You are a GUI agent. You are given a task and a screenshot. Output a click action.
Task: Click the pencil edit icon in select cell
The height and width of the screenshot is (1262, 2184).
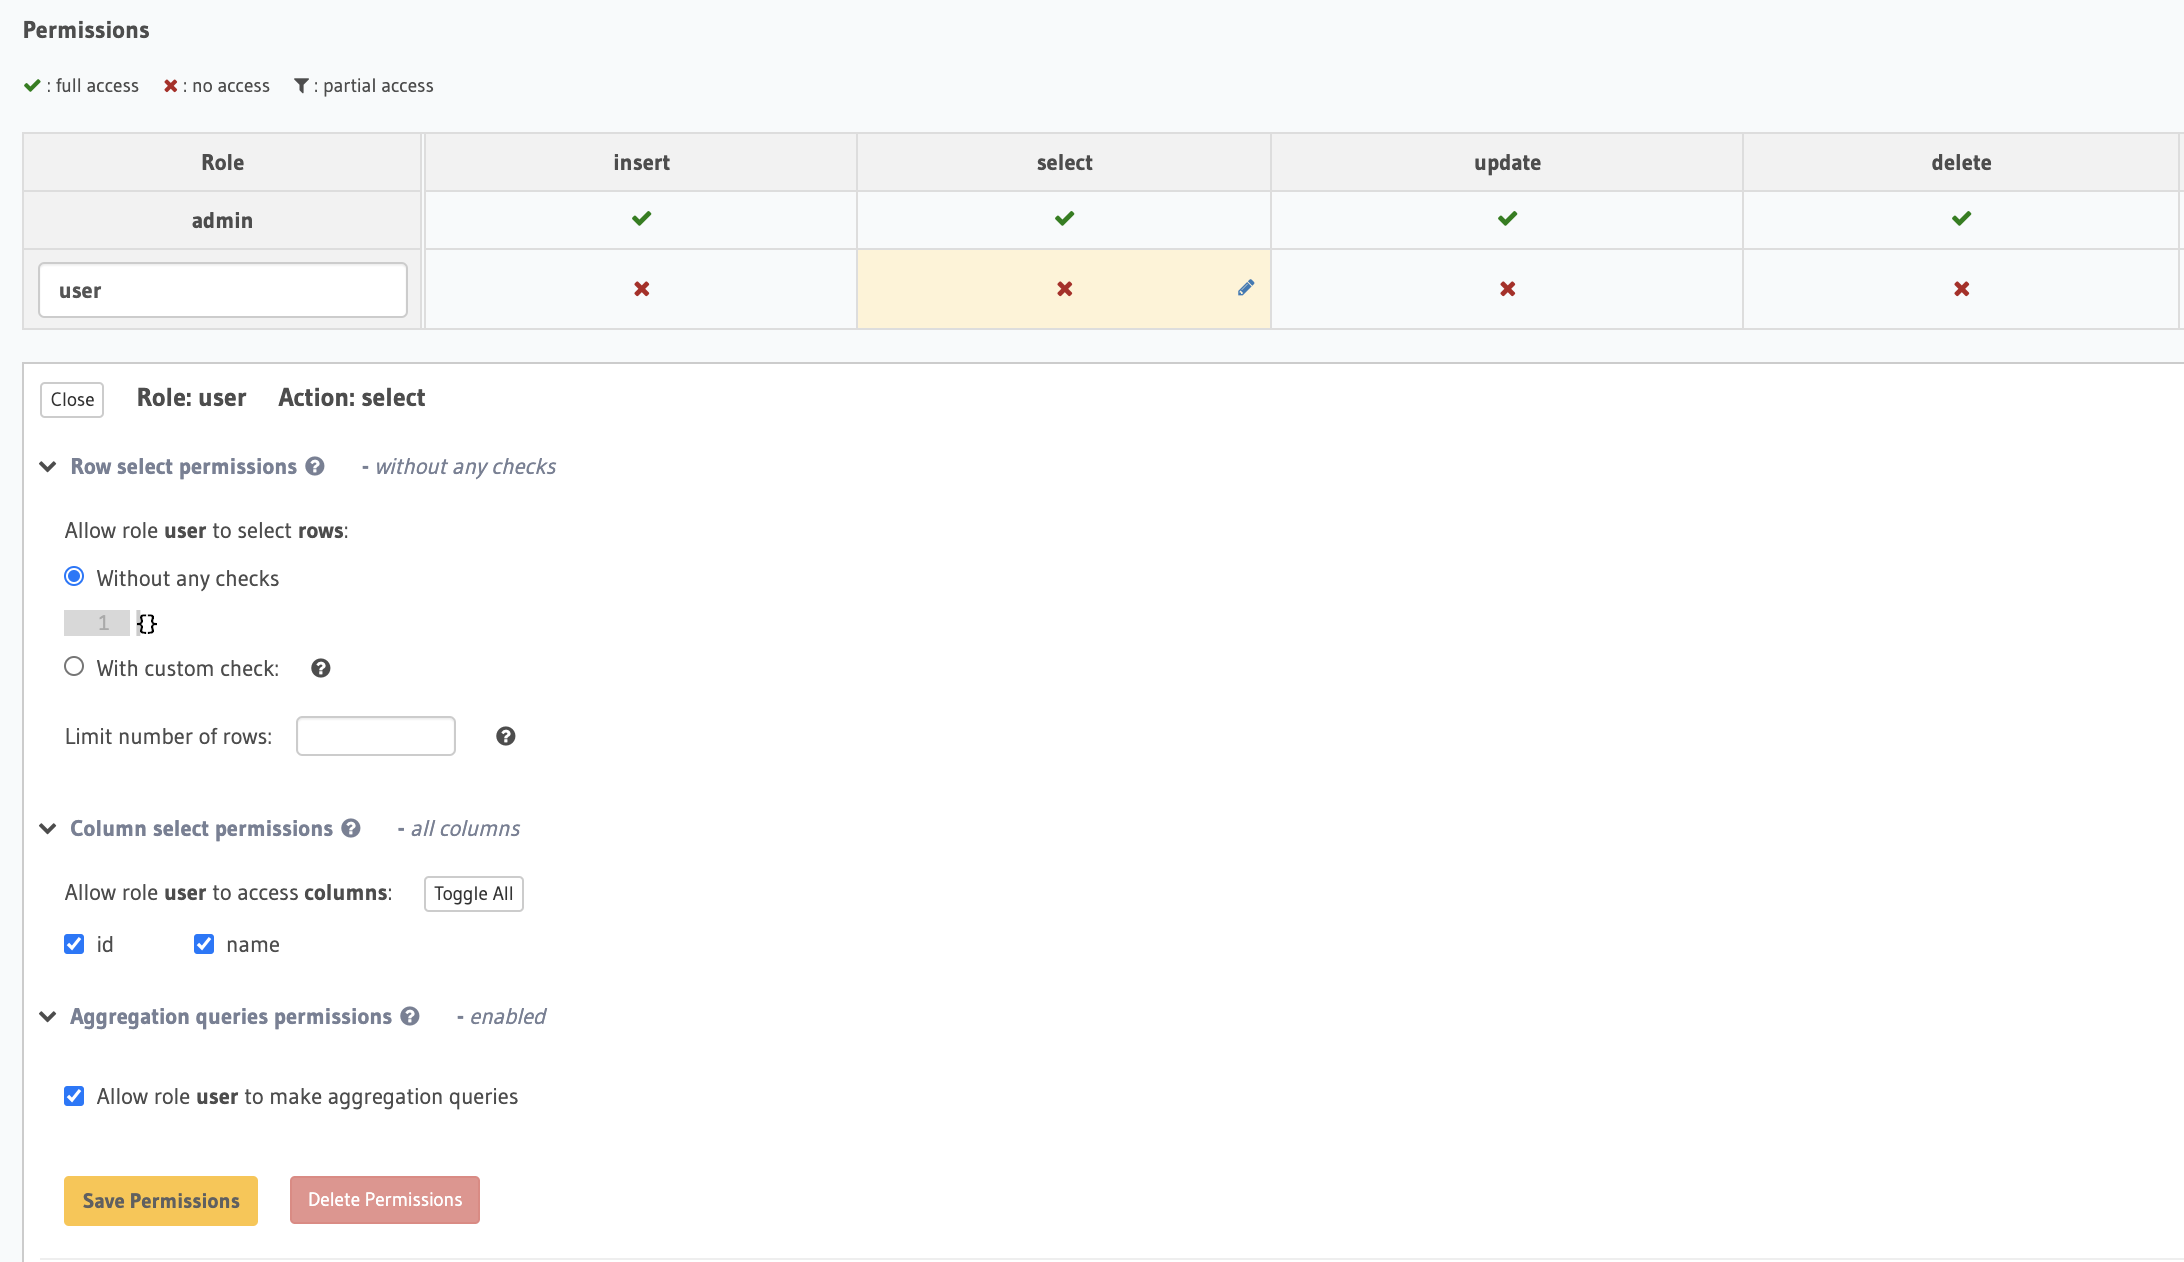click(1245, 288)
